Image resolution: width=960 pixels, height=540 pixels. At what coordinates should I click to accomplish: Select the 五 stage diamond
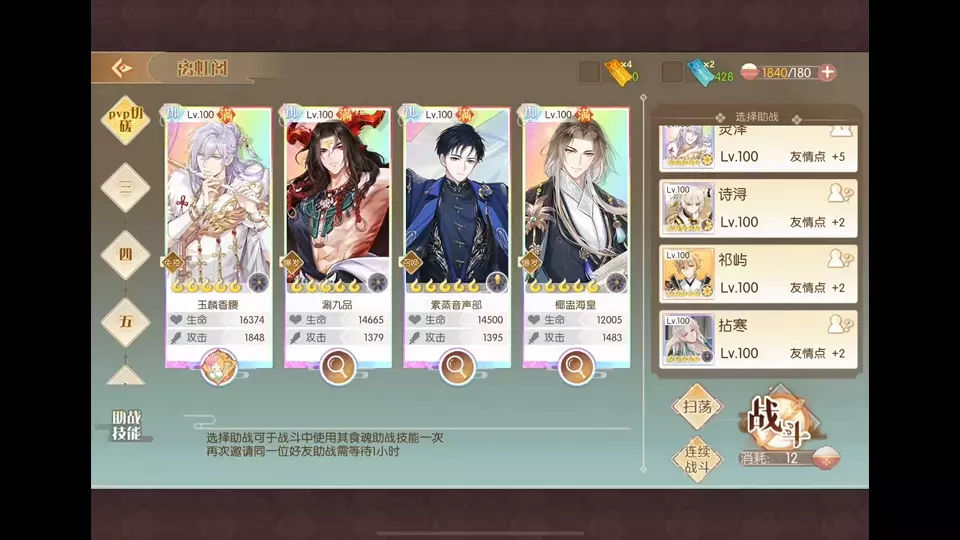(126, 322)
